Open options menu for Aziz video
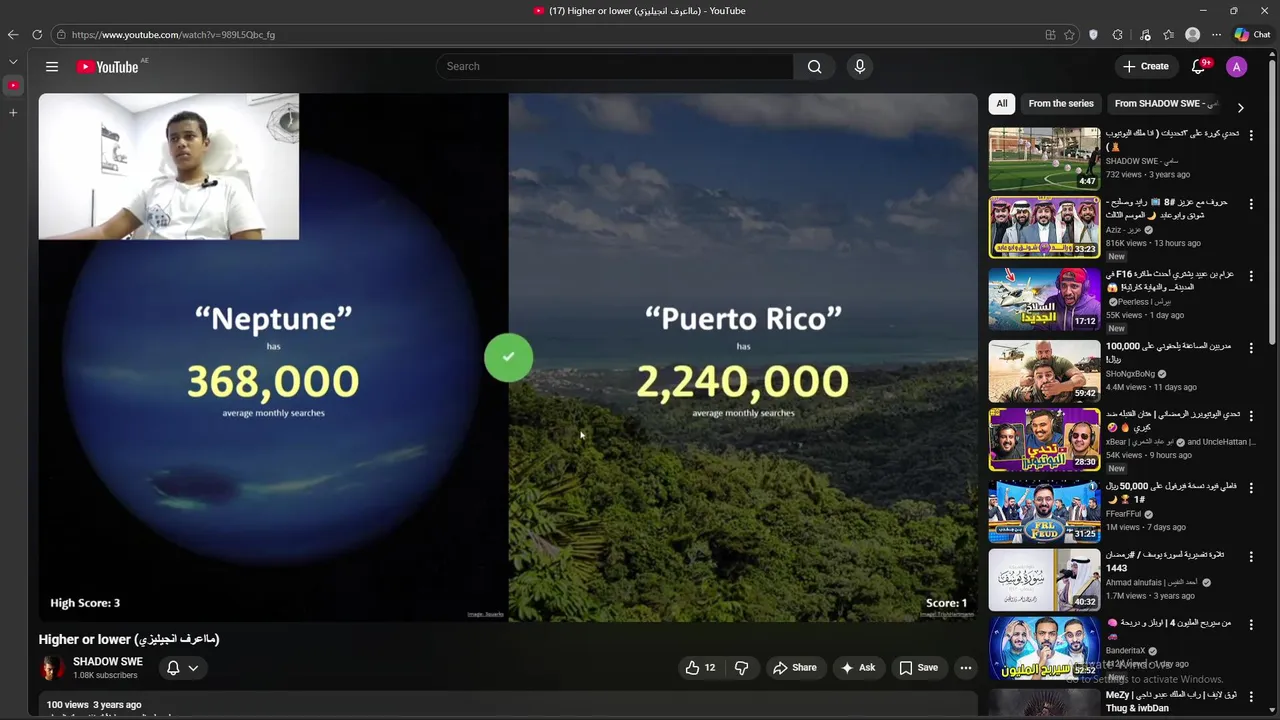The height and width of the screenshot is (720, 1280). 1251,204
